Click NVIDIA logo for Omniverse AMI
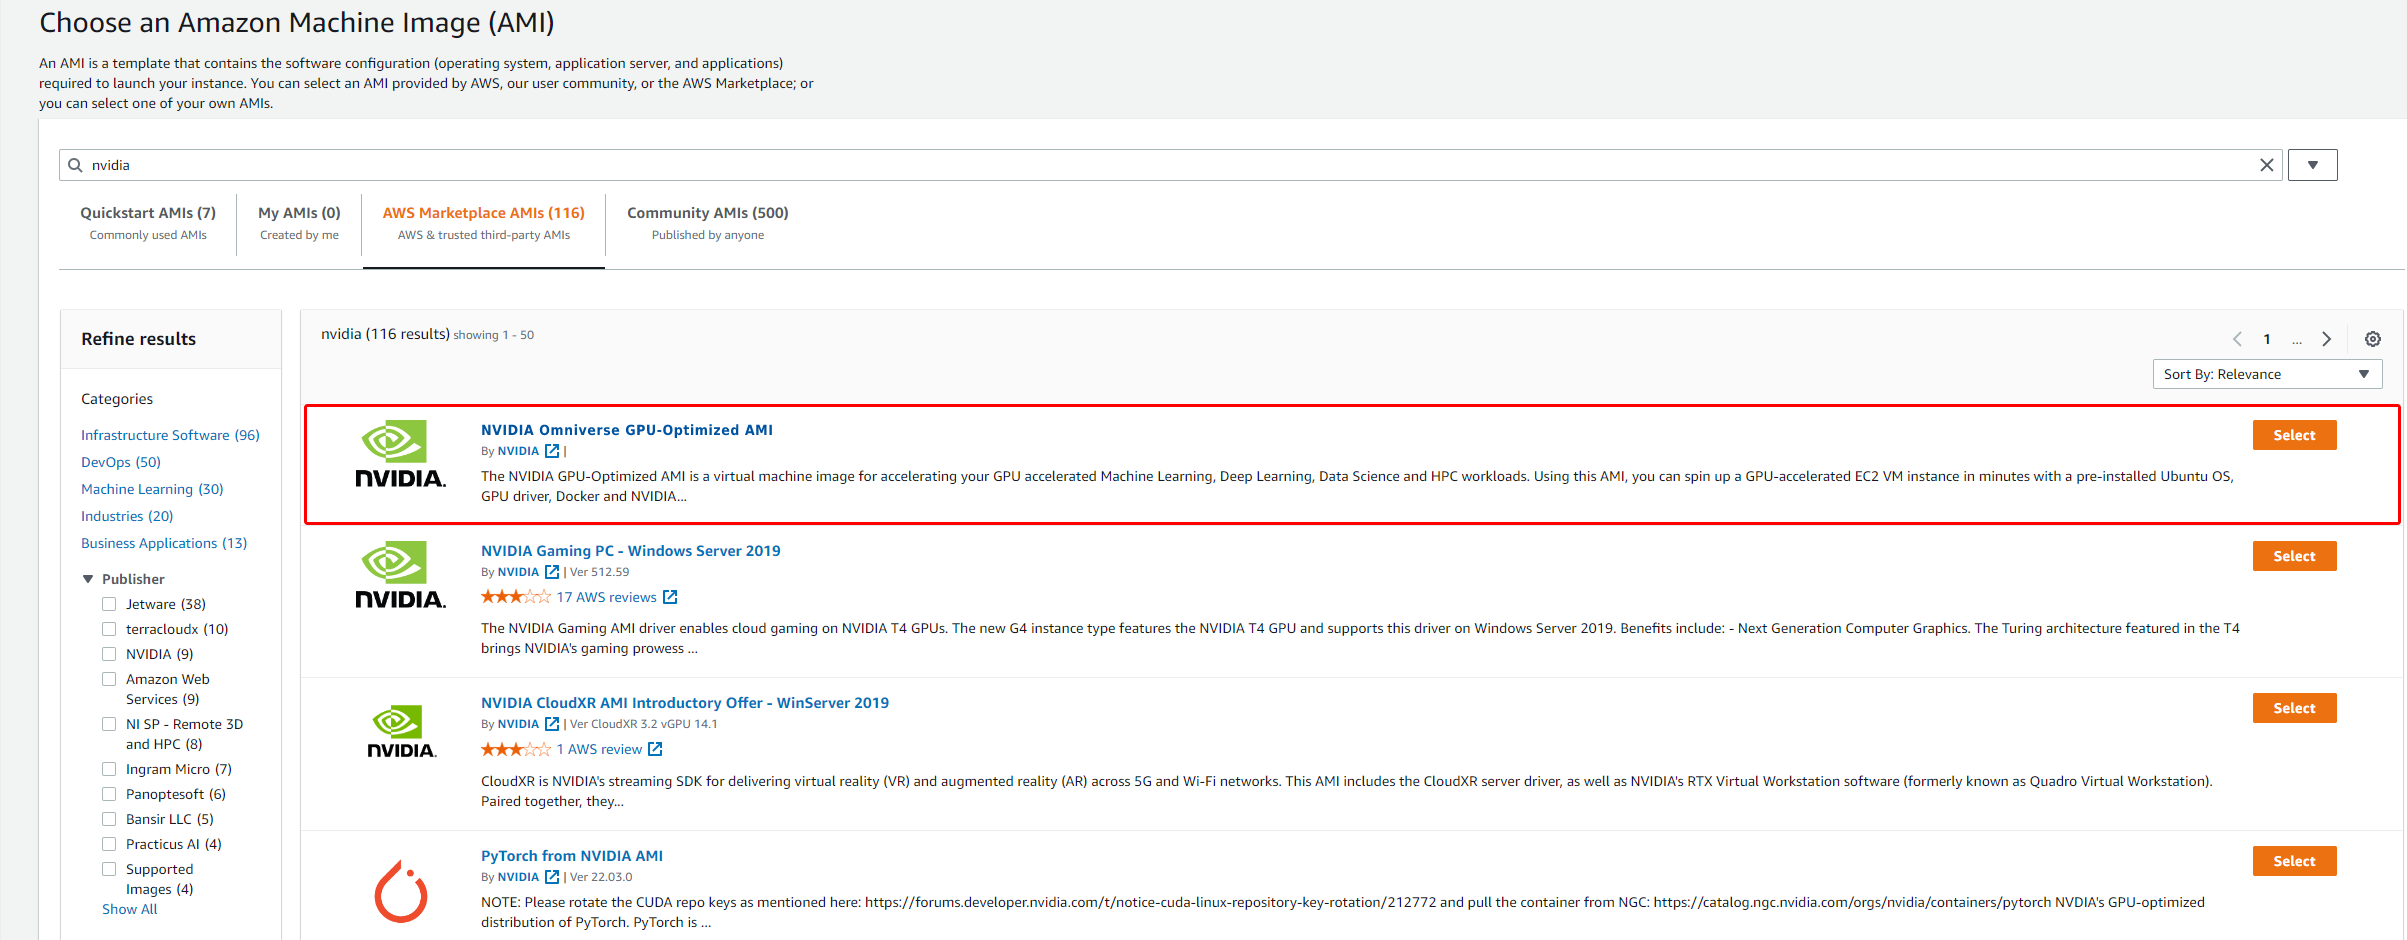Viewport: 2407px width, 940px height. (400, 454)
